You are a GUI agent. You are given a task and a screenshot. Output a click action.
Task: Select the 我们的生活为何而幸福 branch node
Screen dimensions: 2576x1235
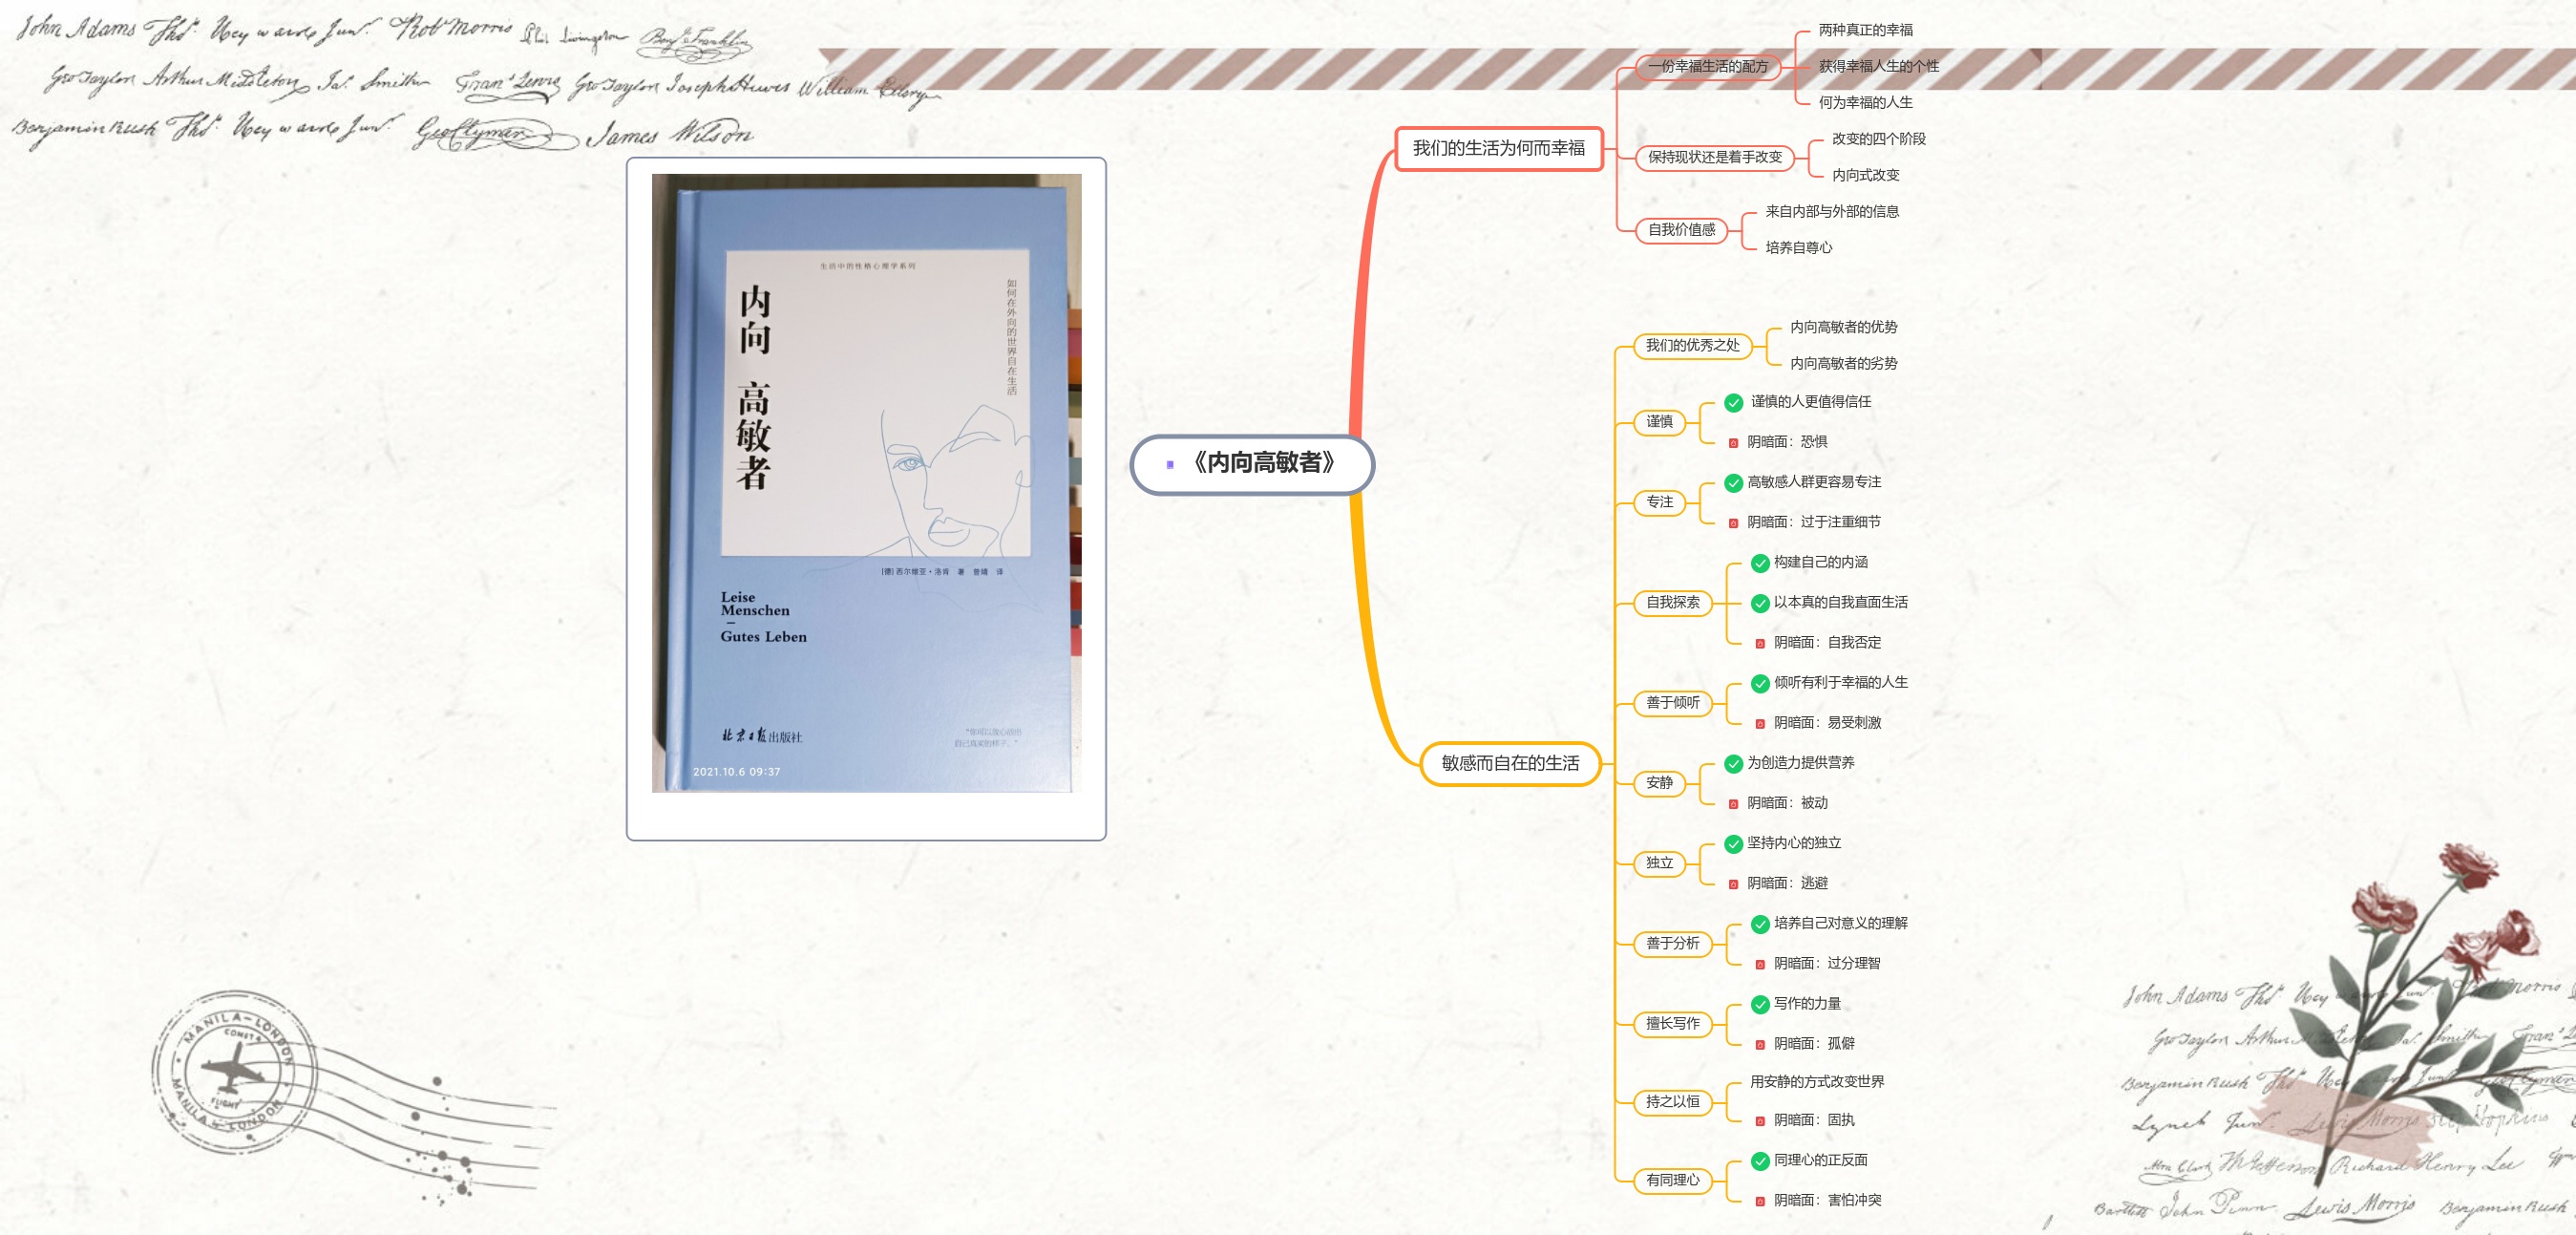(1498, 149)
